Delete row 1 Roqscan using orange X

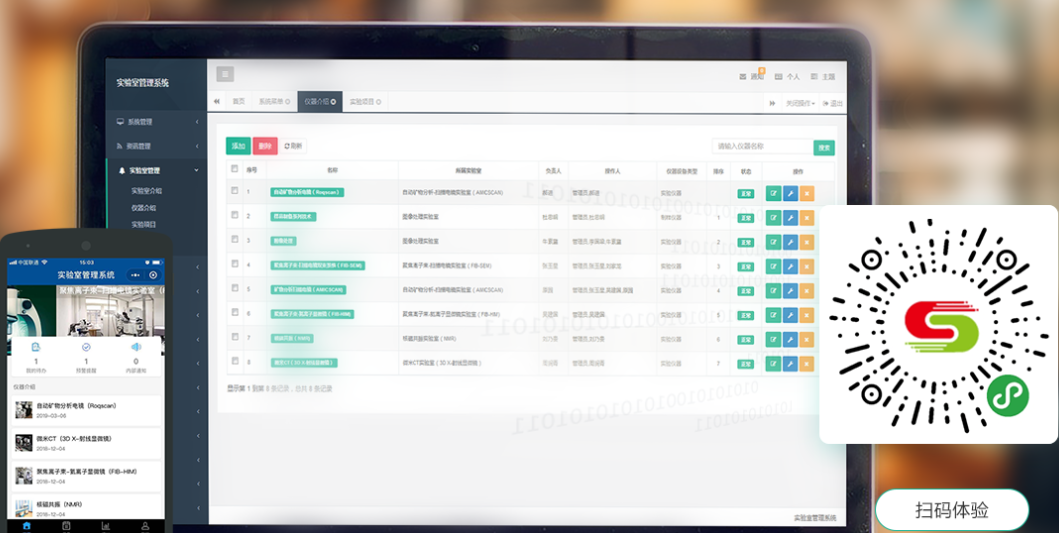806,193
